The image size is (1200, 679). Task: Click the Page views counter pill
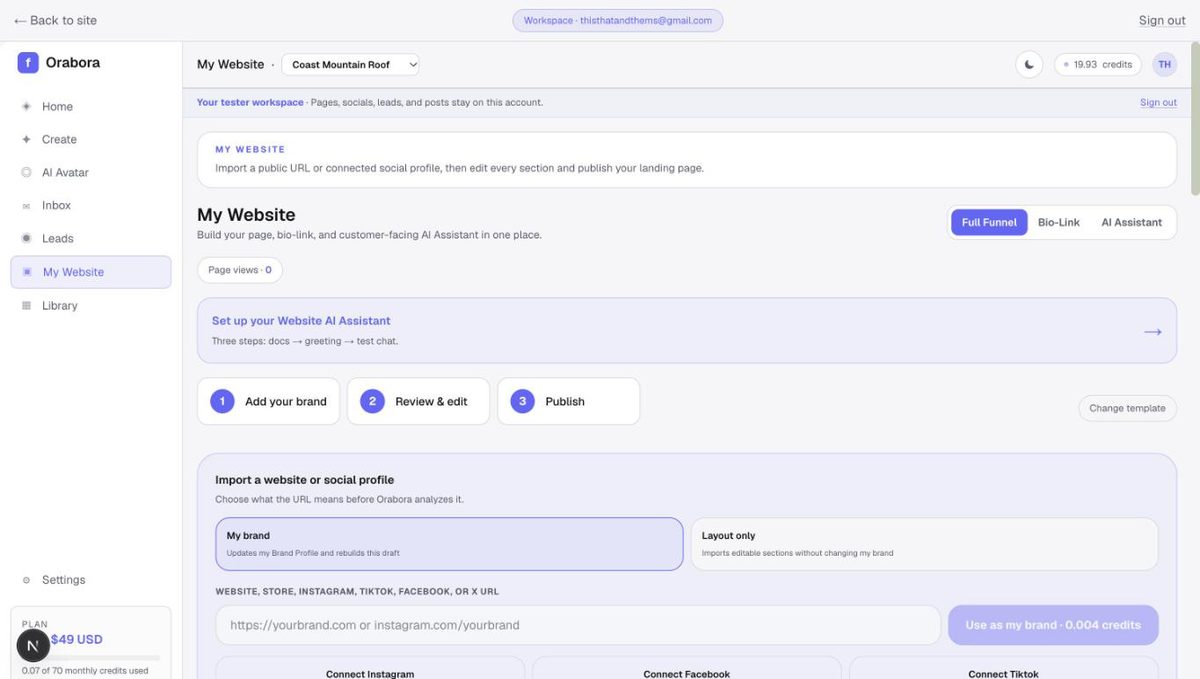point(240,270)
